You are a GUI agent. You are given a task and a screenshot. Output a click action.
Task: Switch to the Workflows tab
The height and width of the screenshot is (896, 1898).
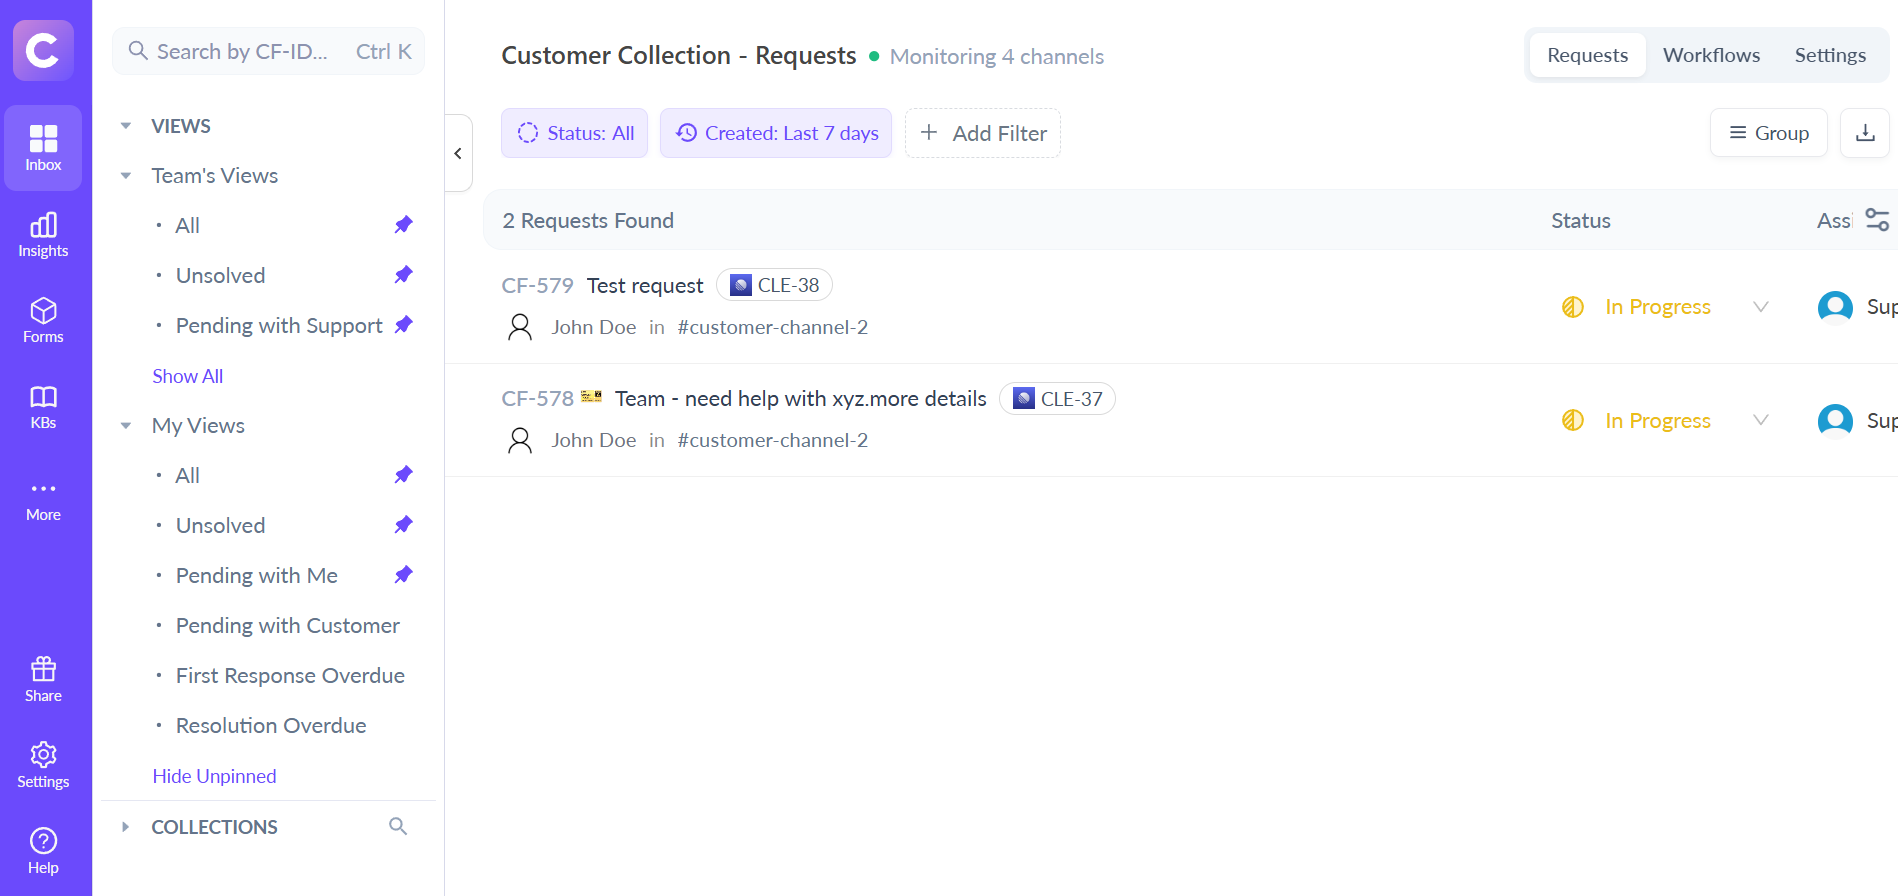tap(1711, 55)
